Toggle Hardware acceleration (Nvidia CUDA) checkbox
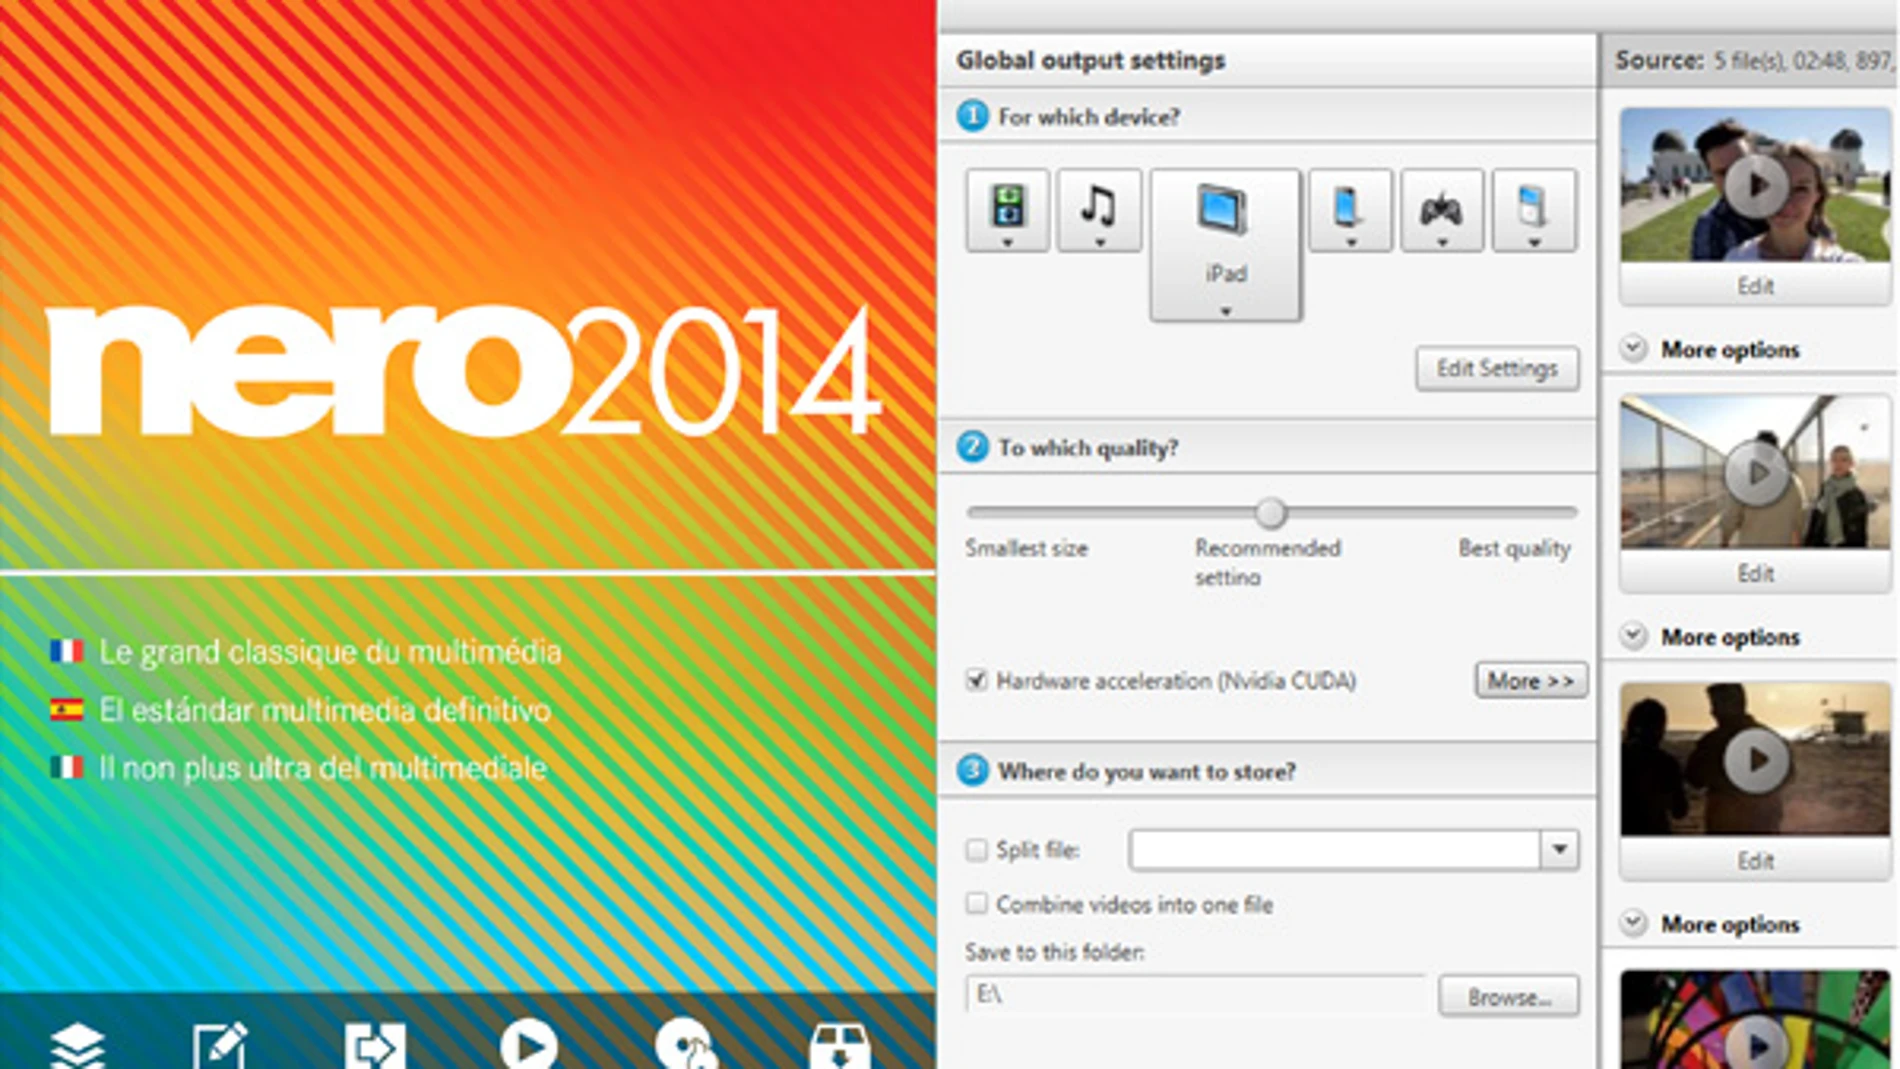This screenshot has width=1900, height=1069. click(976, 681)
